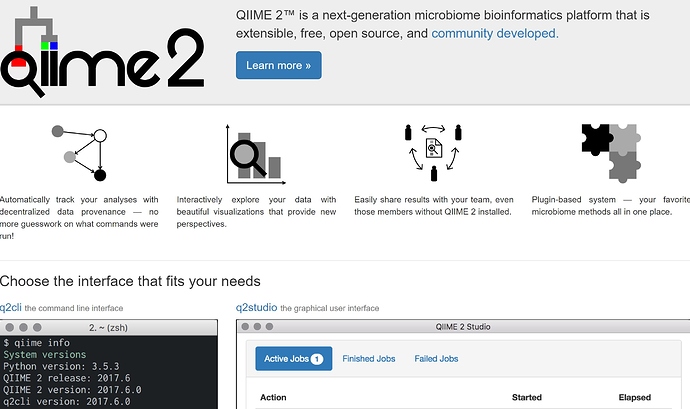
Task: Open the q2studio link
Action: pyautogui.click(x=257, y=307)
